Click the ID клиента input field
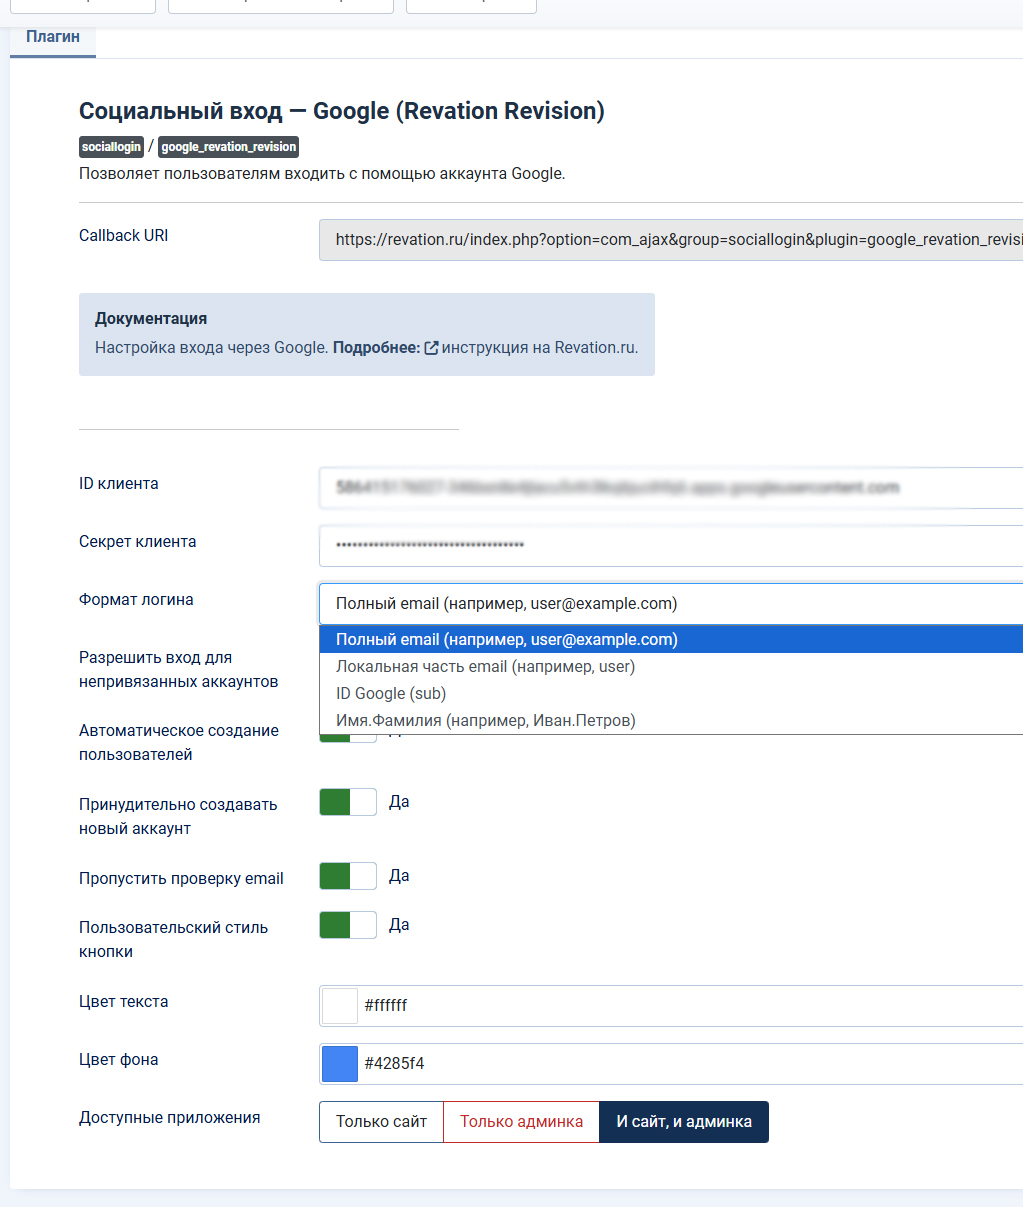1023x1207 pixels. [x=670, y=488]
